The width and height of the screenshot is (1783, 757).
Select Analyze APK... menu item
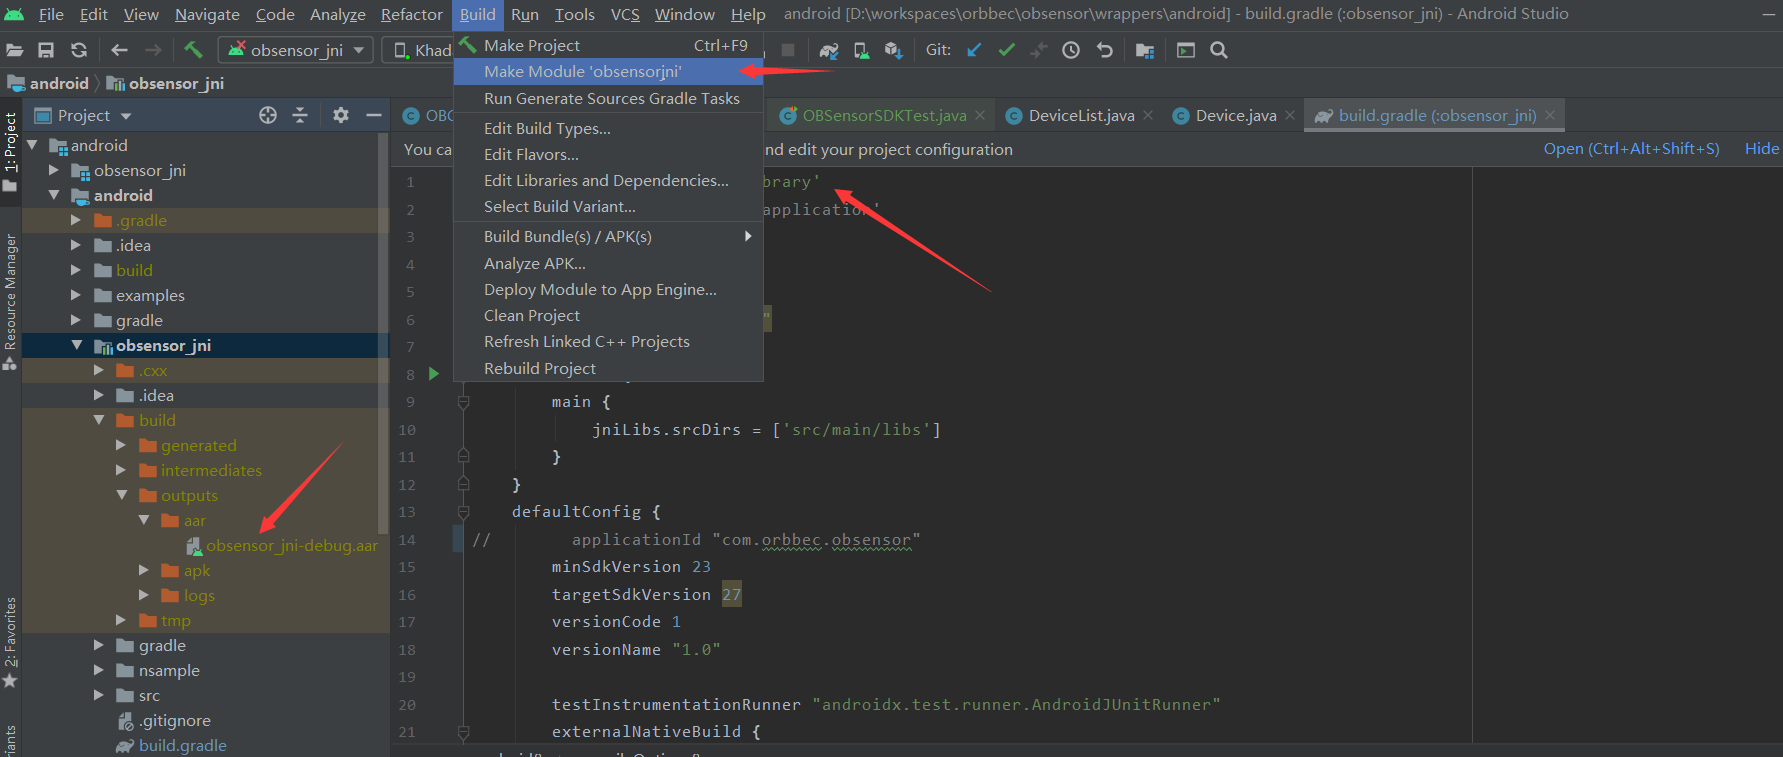(608, 263)
